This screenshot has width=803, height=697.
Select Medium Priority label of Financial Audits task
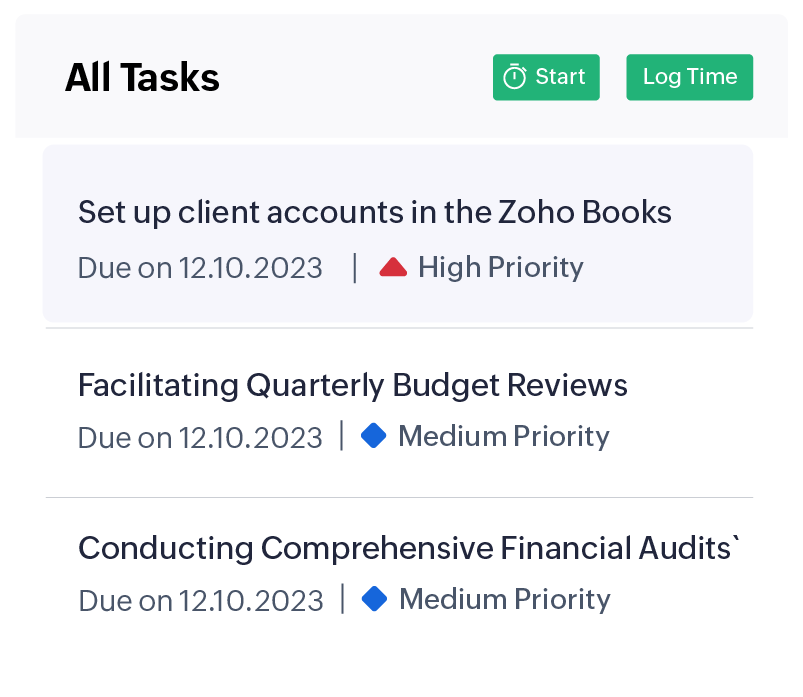pyautogui.click(x=504, y=599)
